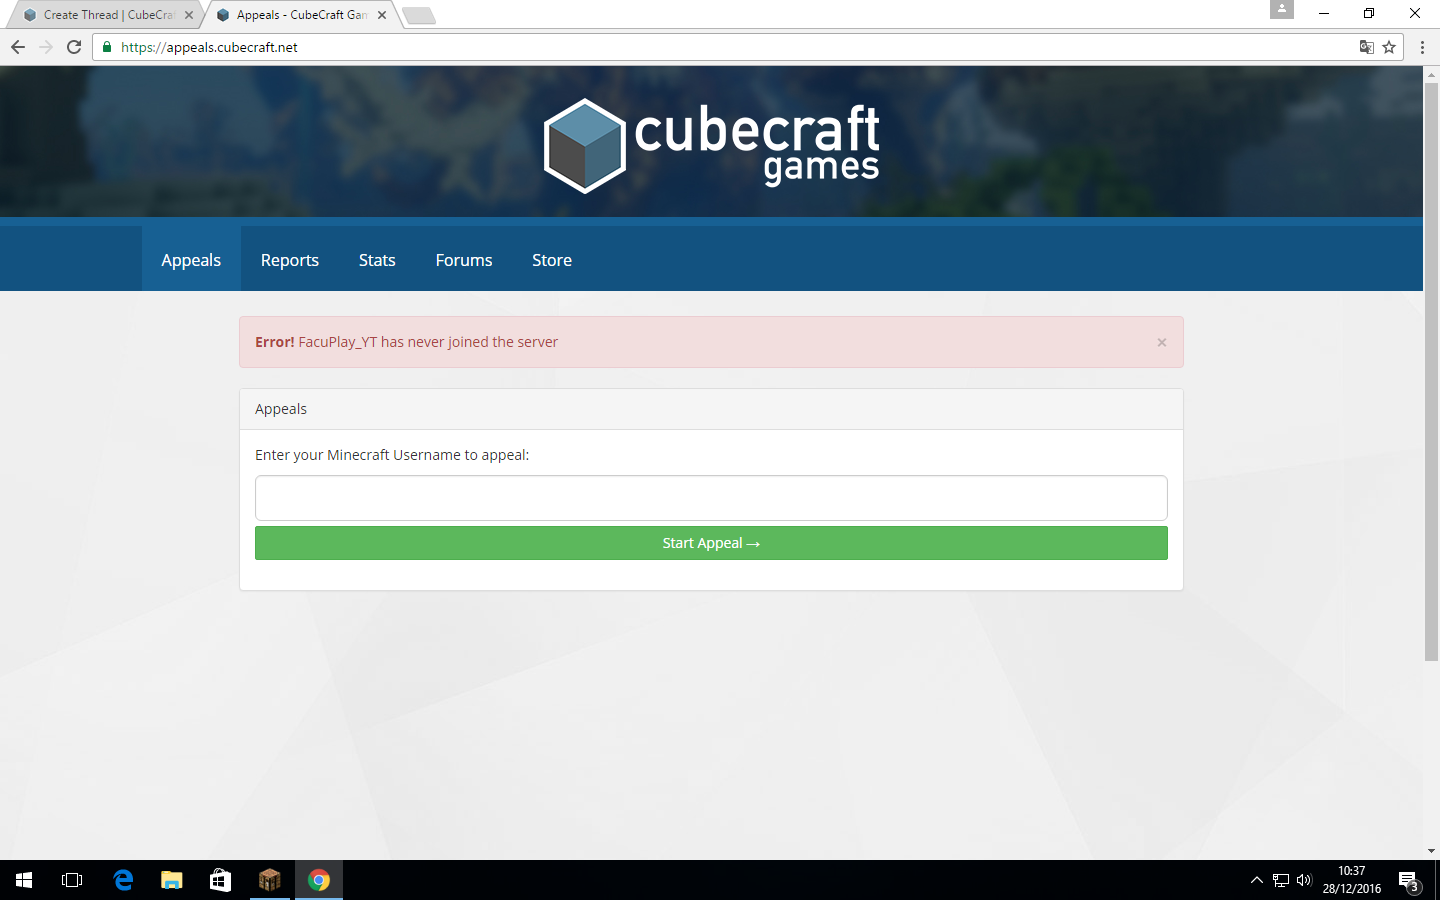Reload the appeals page

click(x=74, y=47)
